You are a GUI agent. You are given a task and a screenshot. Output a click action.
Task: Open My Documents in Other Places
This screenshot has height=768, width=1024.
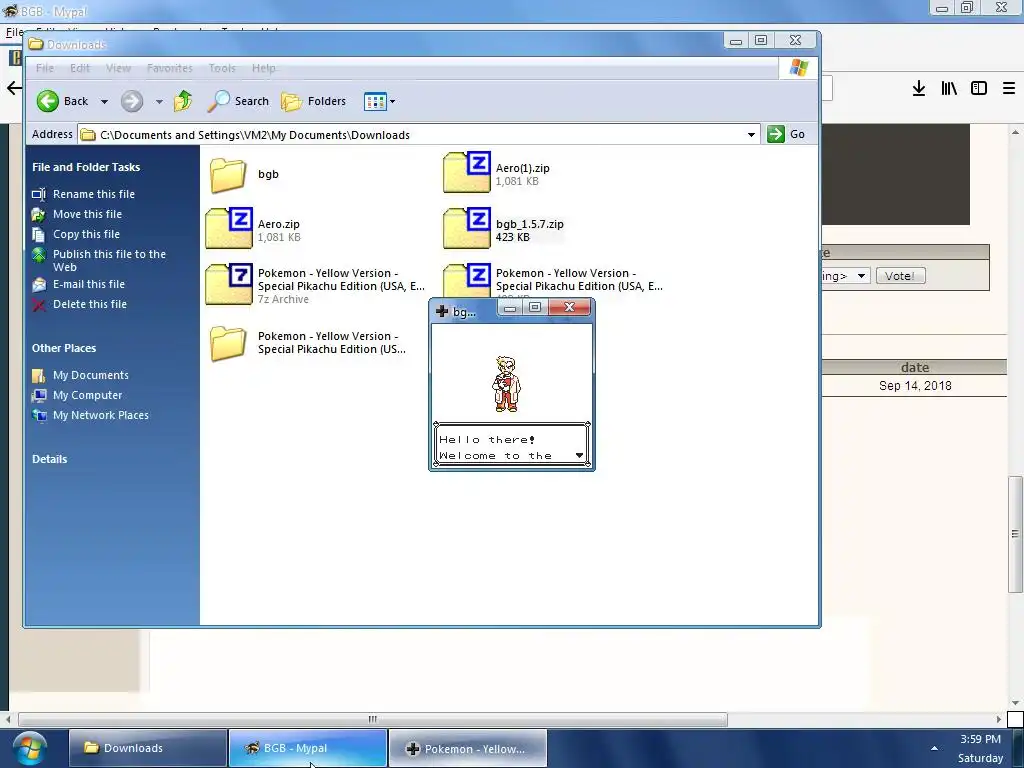pos(90,375)
